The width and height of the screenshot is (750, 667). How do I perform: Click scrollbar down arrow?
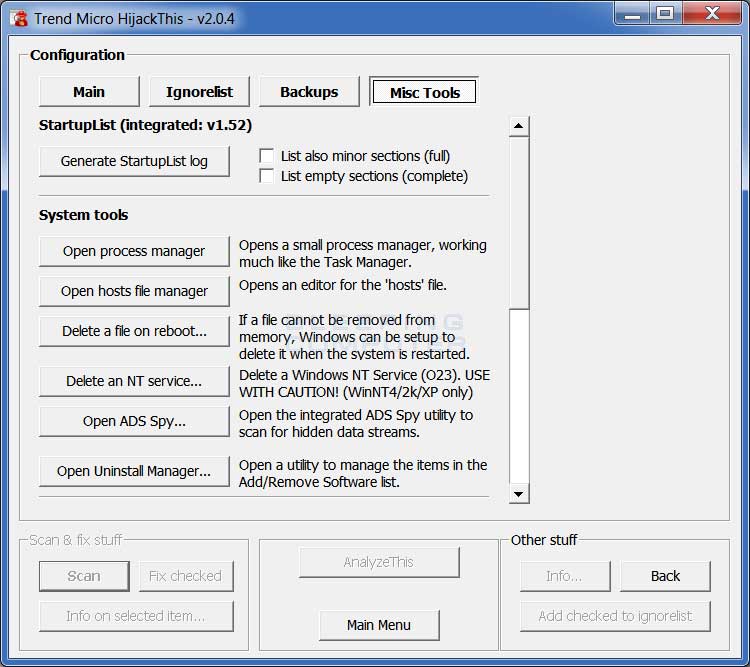(x=518, y=494)
